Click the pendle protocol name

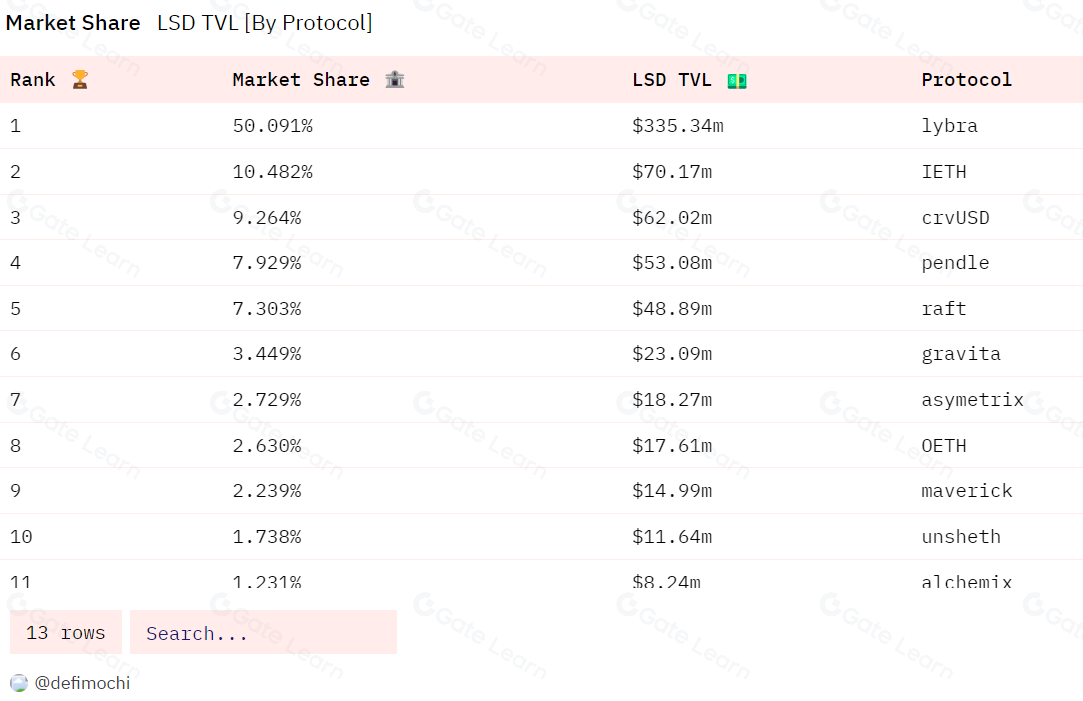tap(955, 263)
